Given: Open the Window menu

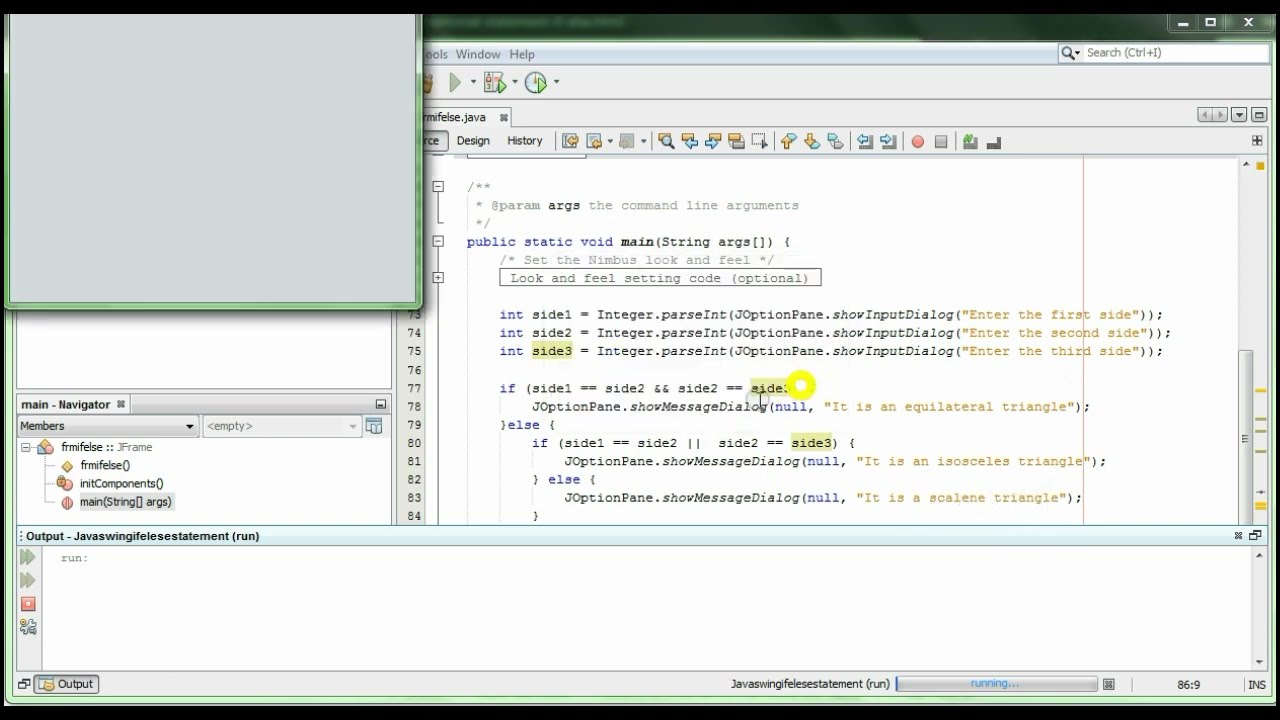Looking at the screenshot, I should pyautogui.click(x=478, y=54).
